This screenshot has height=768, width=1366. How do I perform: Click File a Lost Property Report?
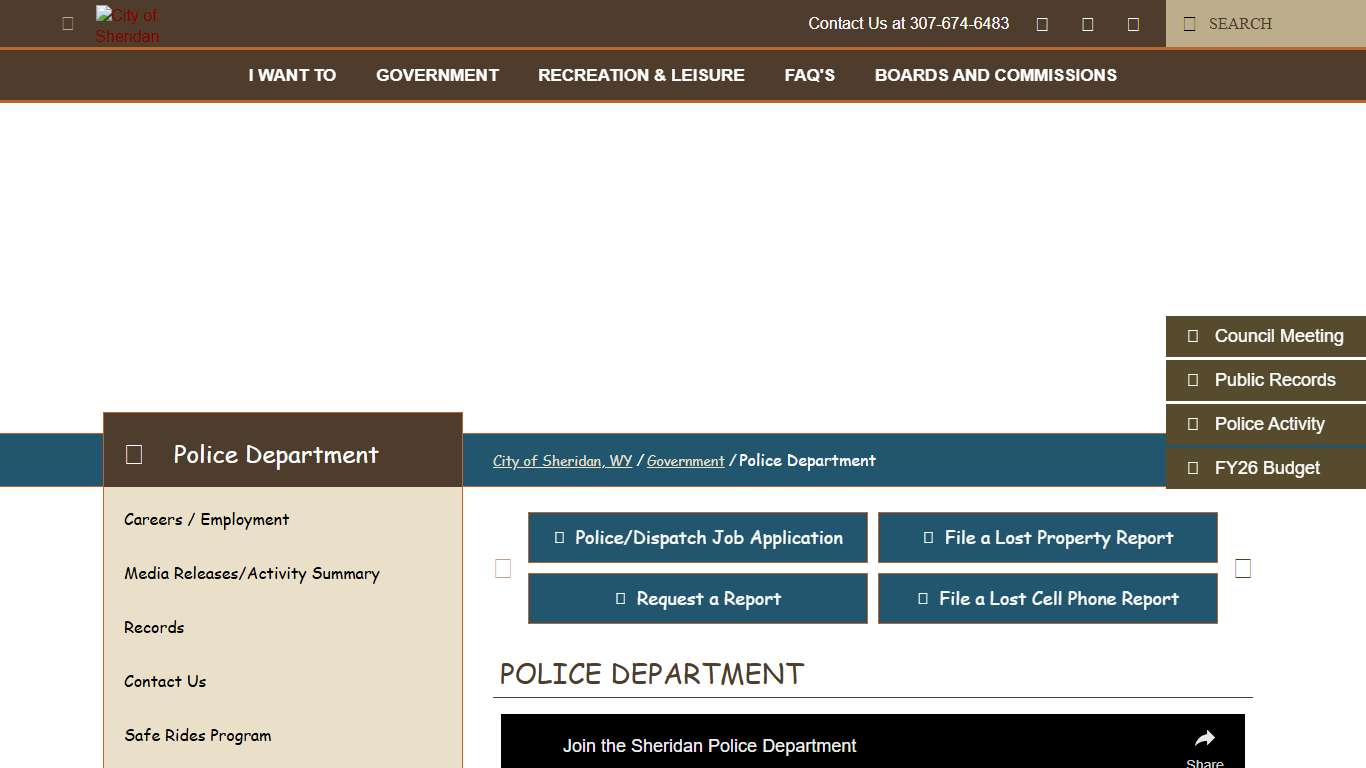coord(1047,537)
